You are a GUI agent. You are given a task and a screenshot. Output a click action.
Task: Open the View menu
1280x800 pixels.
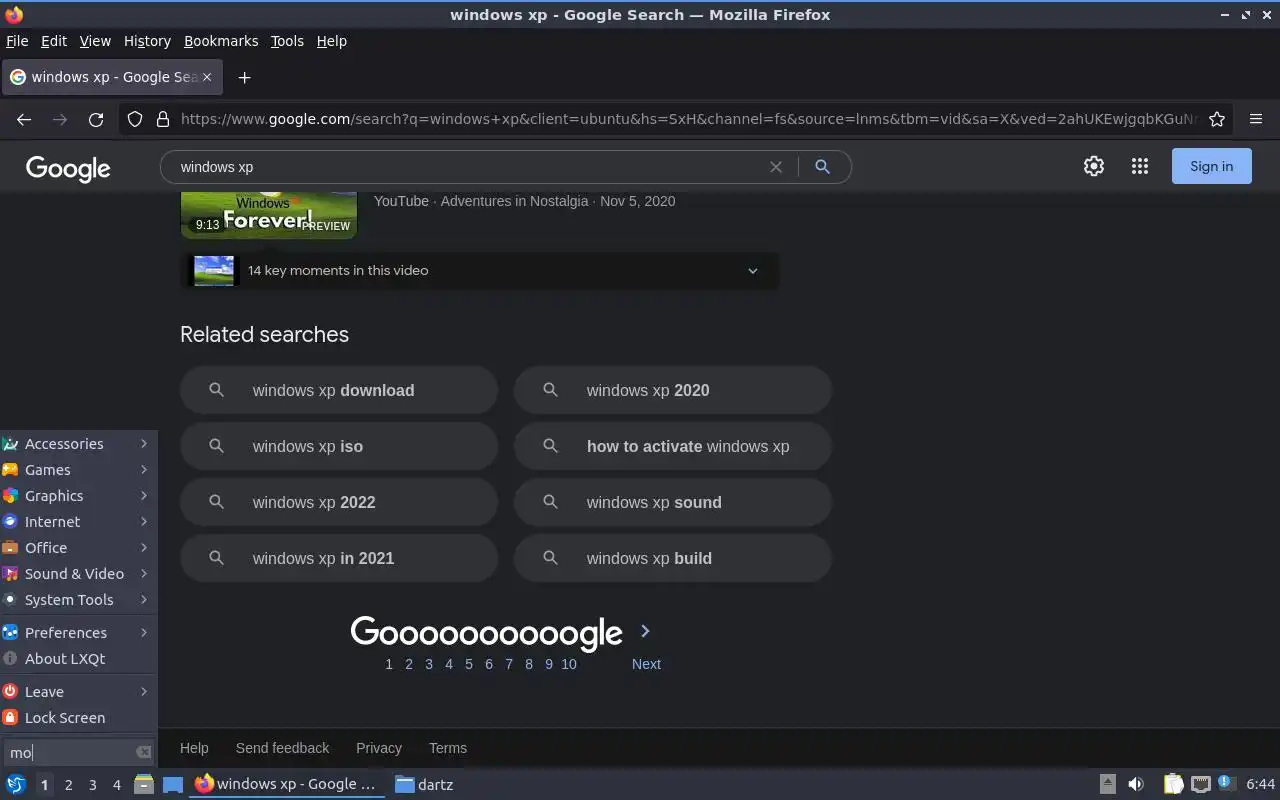click(95, 41)
